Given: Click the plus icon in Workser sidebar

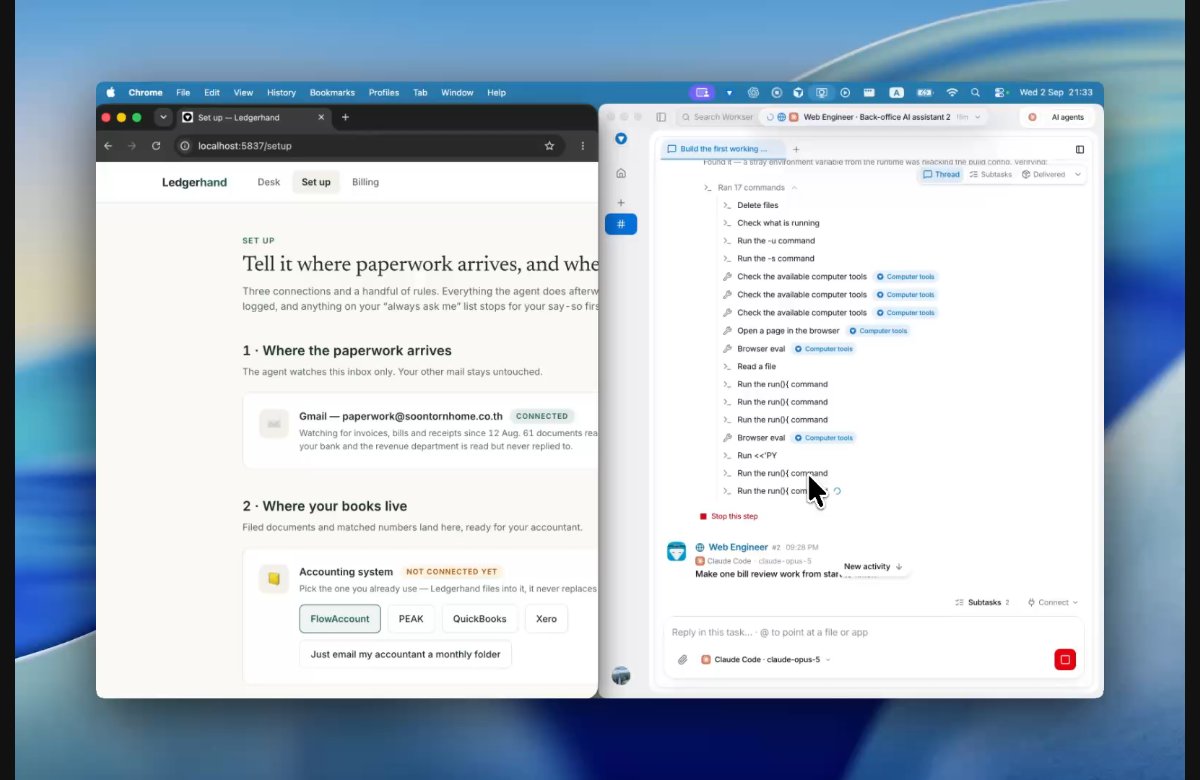Looking at the screenshot, I should pos(621,203).
